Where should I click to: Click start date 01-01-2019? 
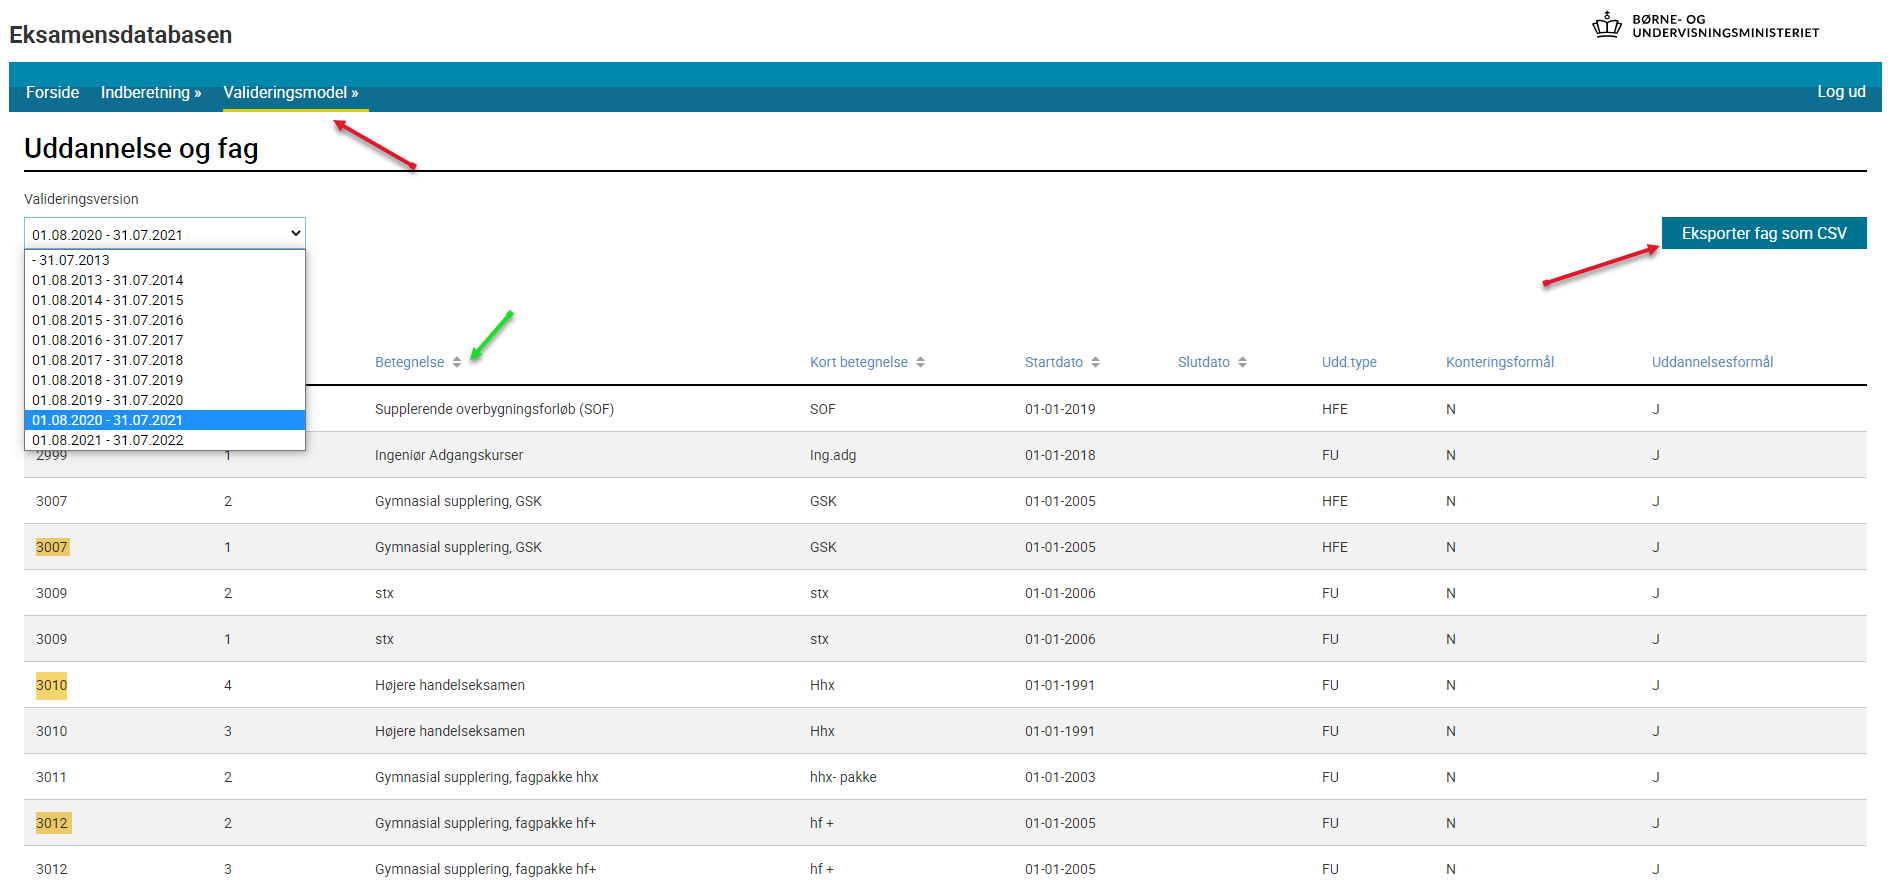pyautogui.click(x=1060, y=409)
